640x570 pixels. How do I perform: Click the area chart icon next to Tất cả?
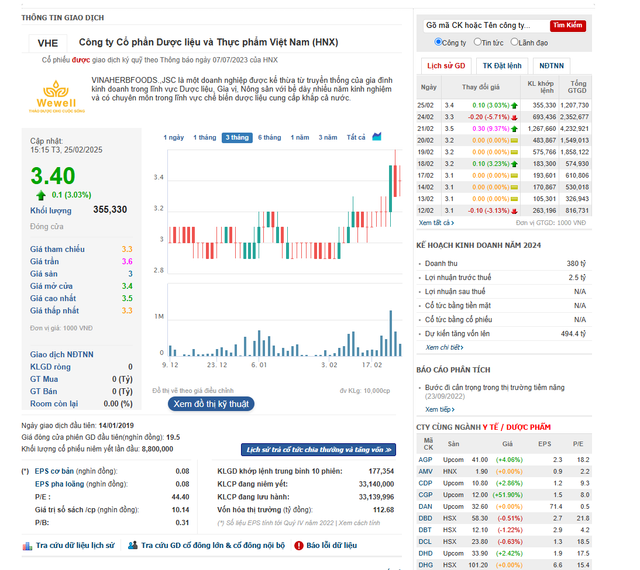point(377,137)
